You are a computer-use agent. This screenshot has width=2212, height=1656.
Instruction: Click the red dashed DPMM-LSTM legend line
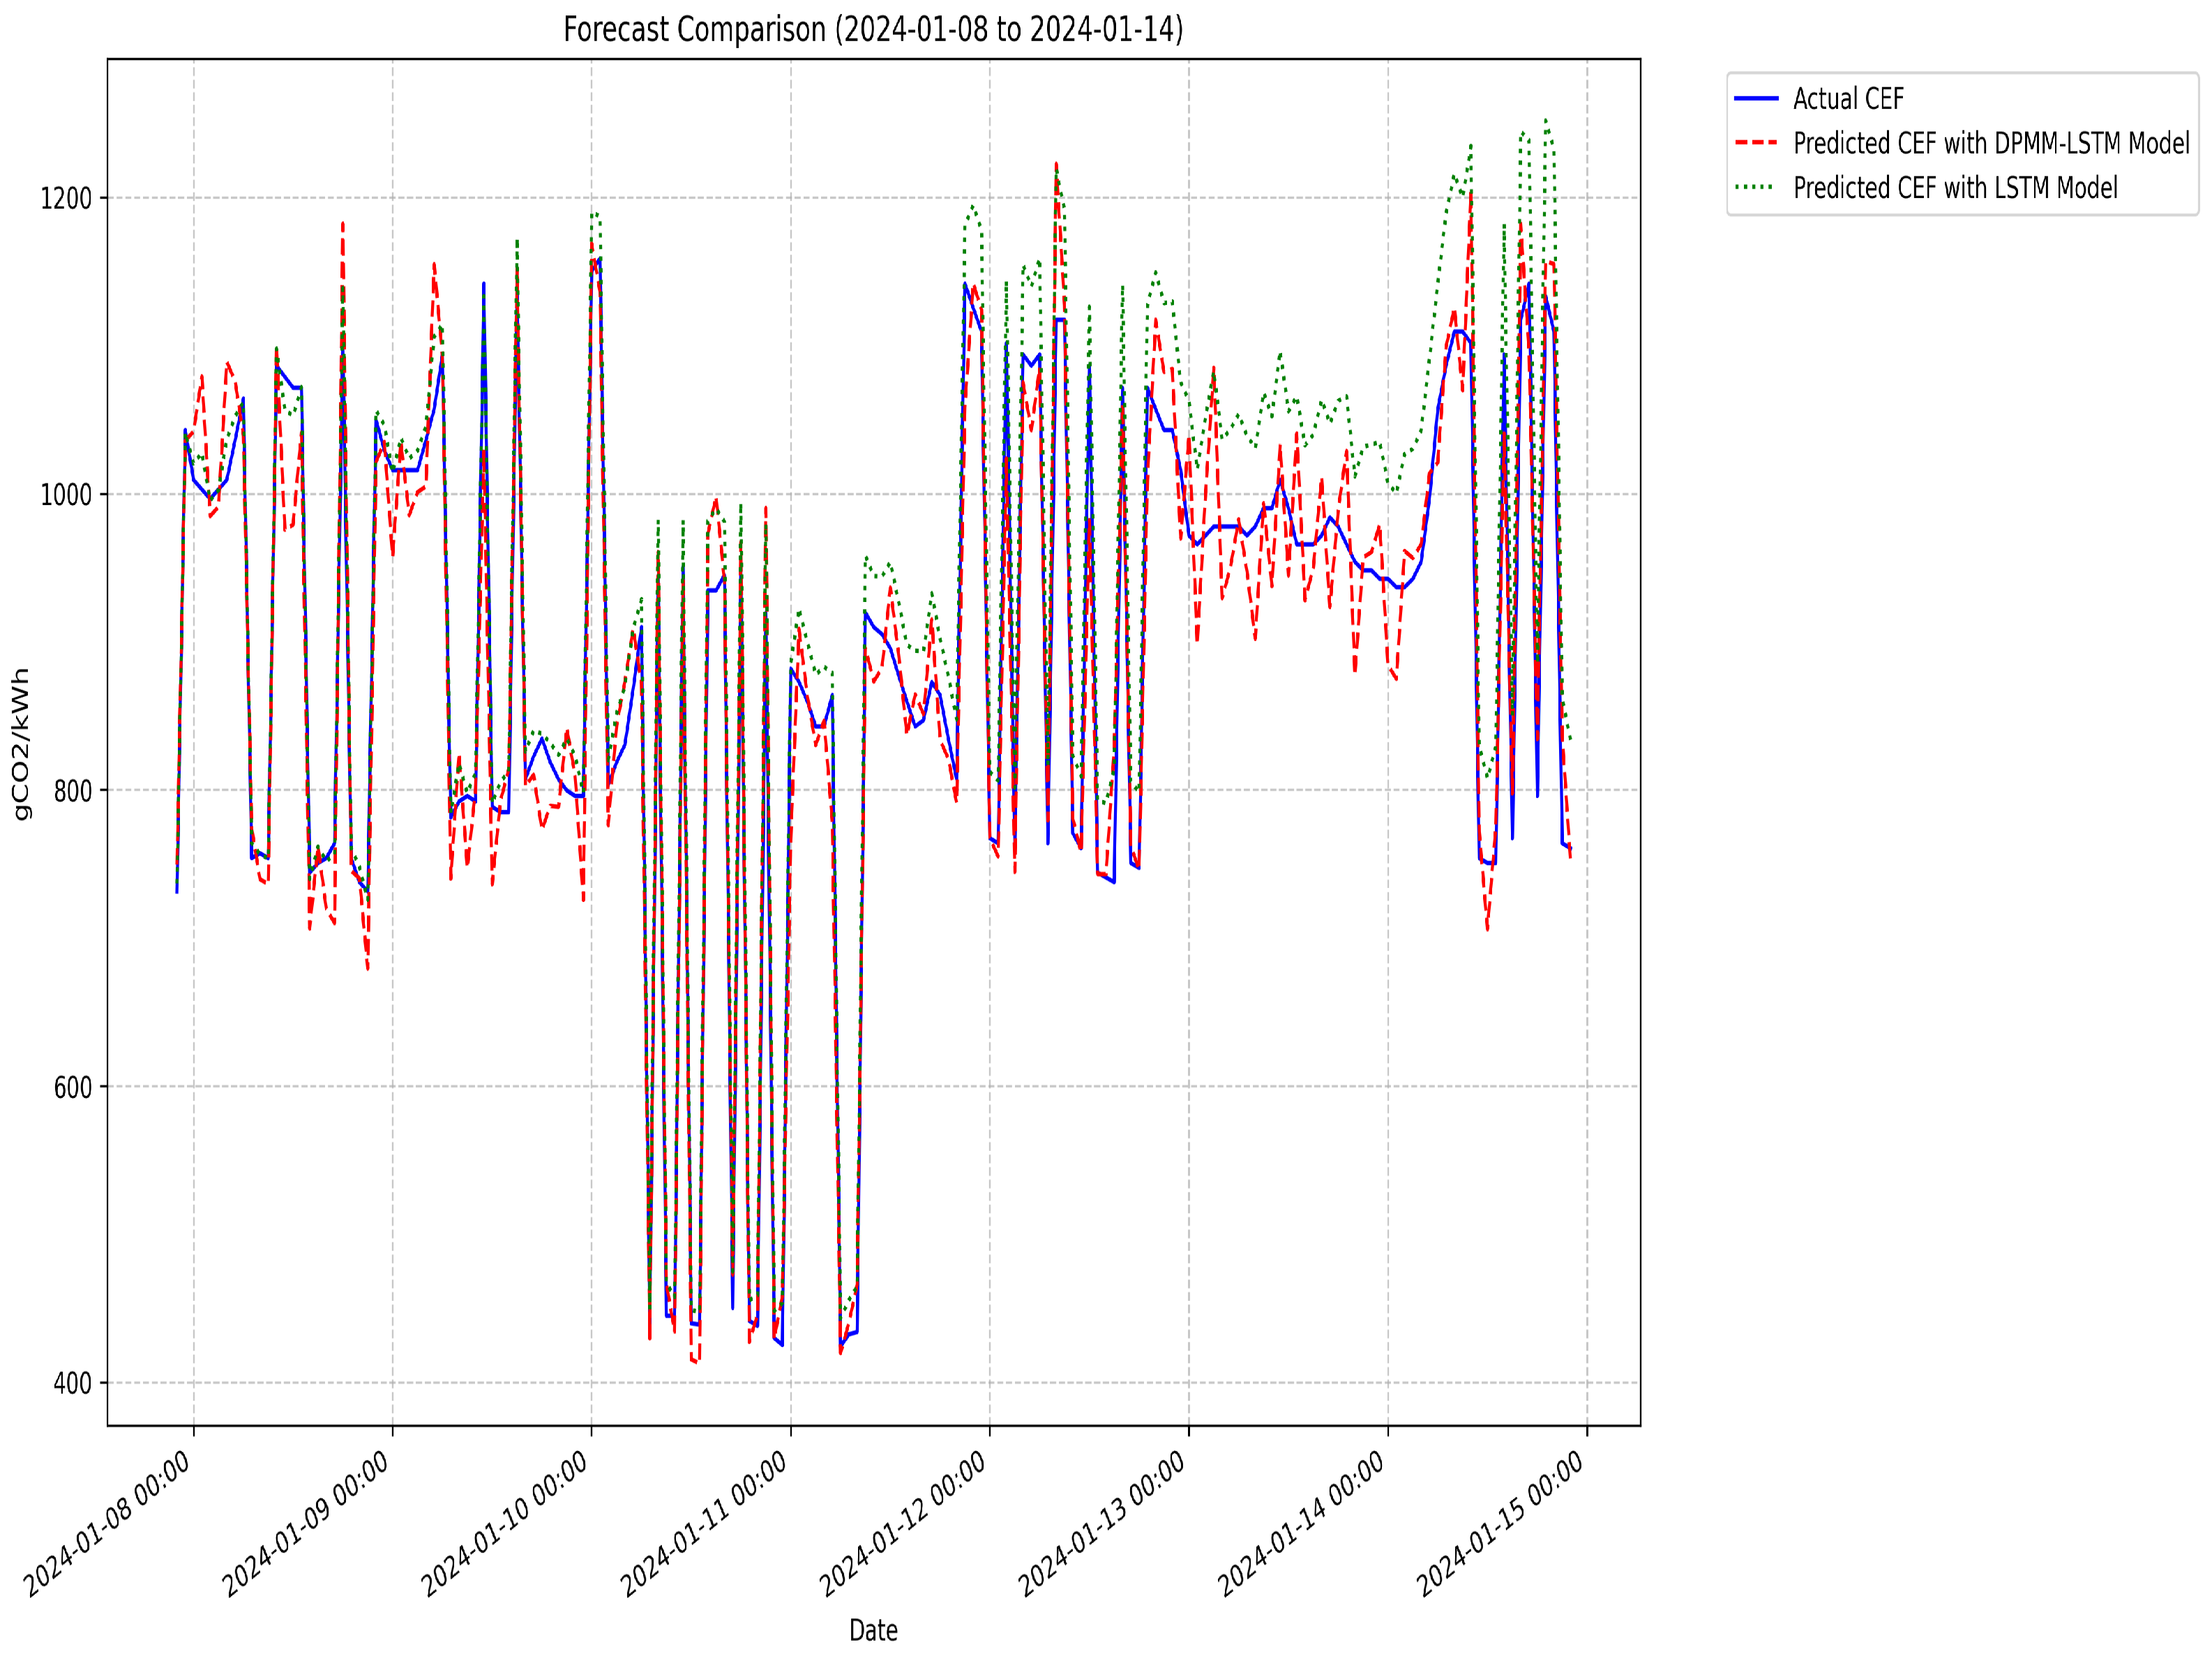coord(1756,143)
